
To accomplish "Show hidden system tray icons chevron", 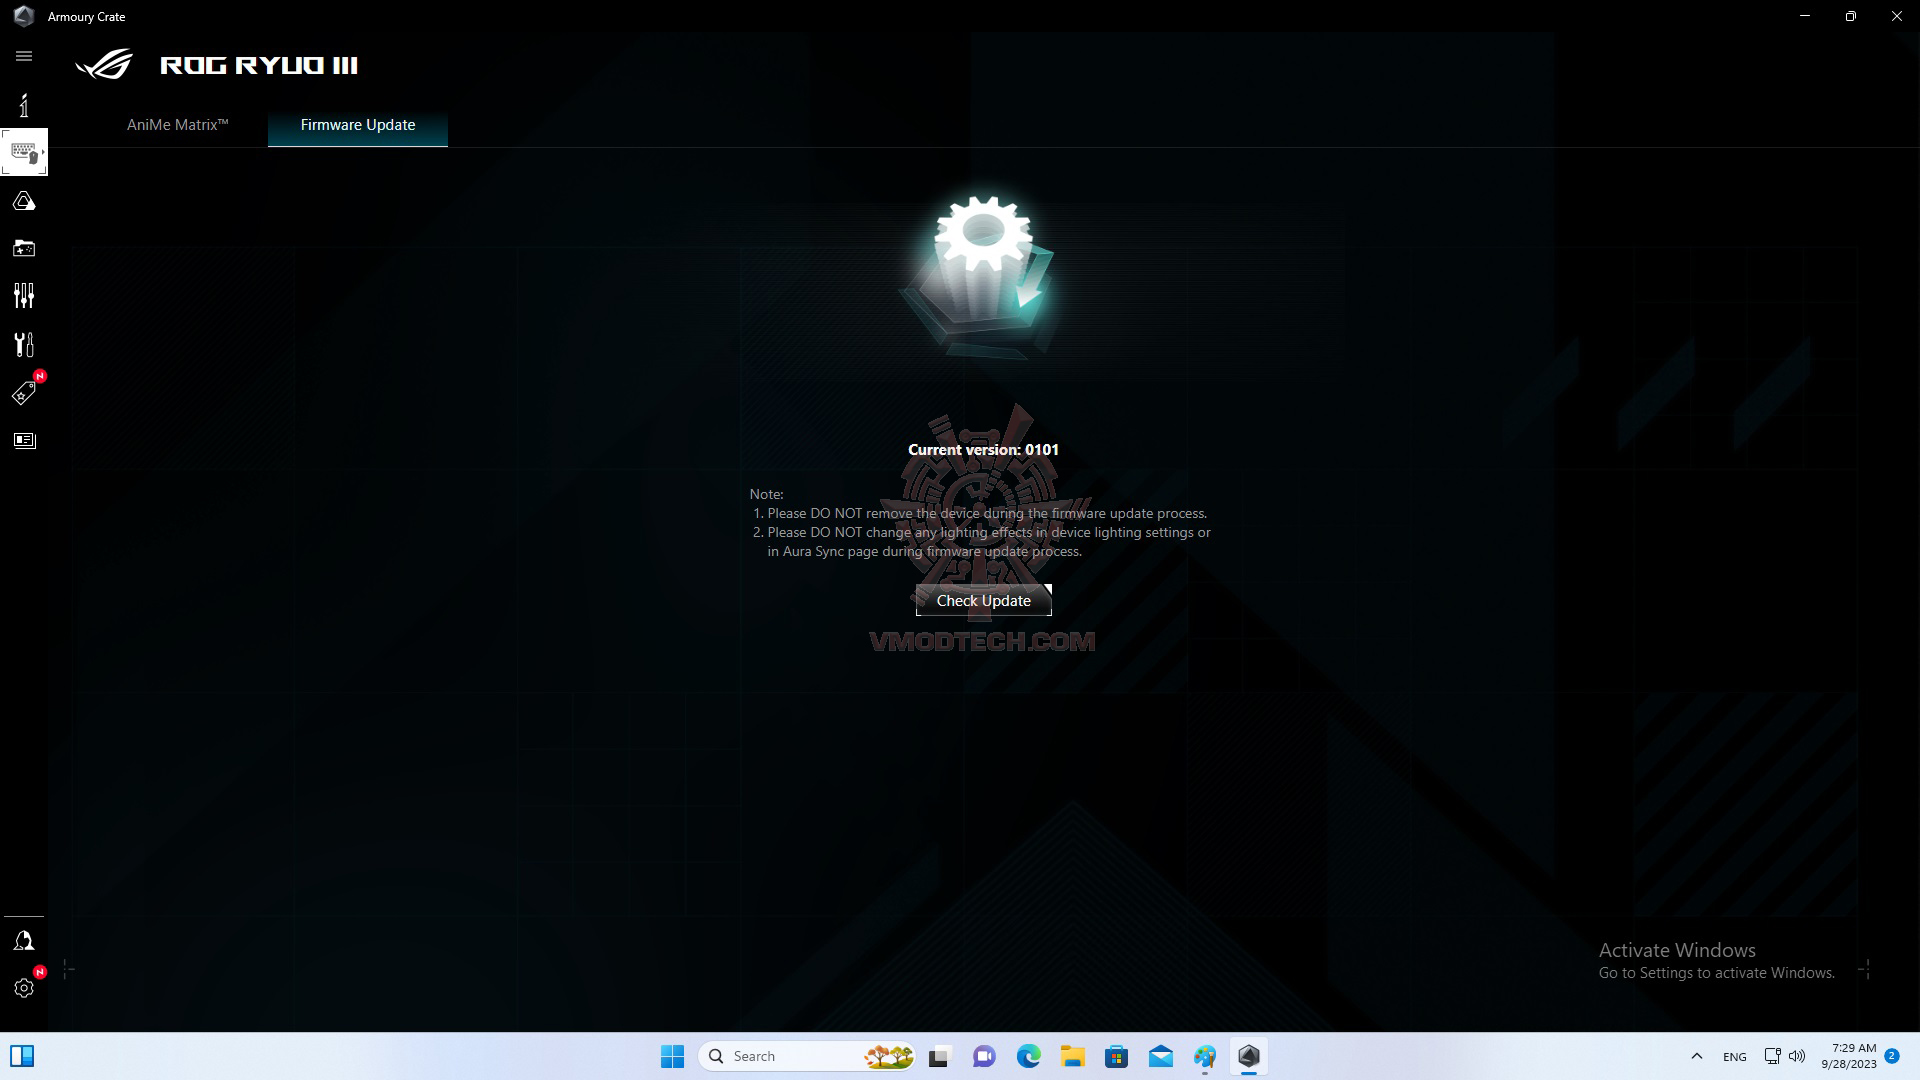I will [x=1696, y=1056].
